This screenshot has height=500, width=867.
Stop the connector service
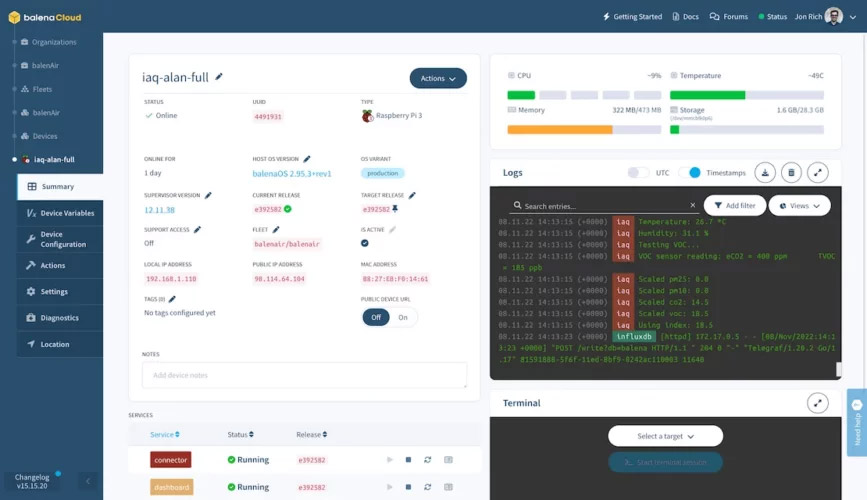[408, 460]
